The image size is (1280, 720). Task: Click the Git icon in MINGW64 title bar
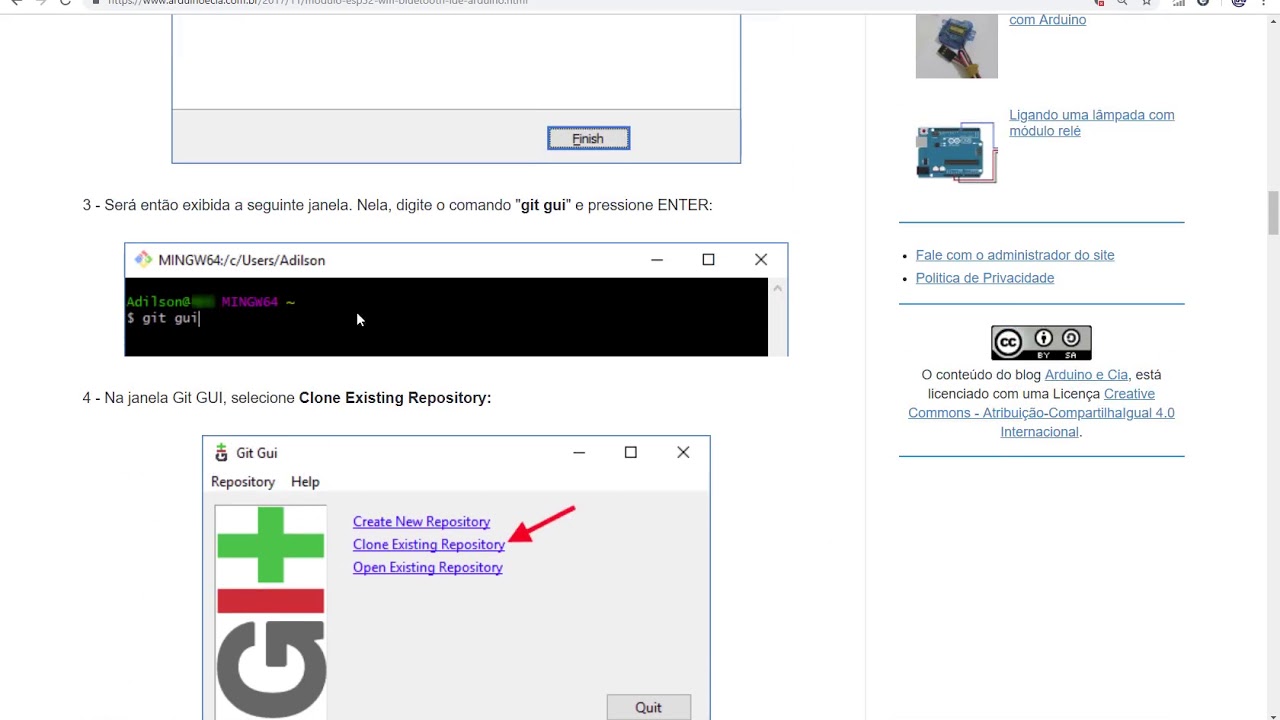[x=143, y=260]
